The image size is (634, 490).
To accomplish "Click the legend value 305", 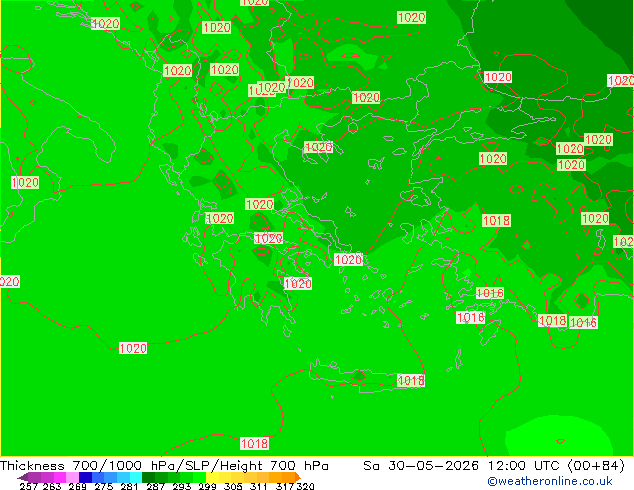I will pos(233,486).
